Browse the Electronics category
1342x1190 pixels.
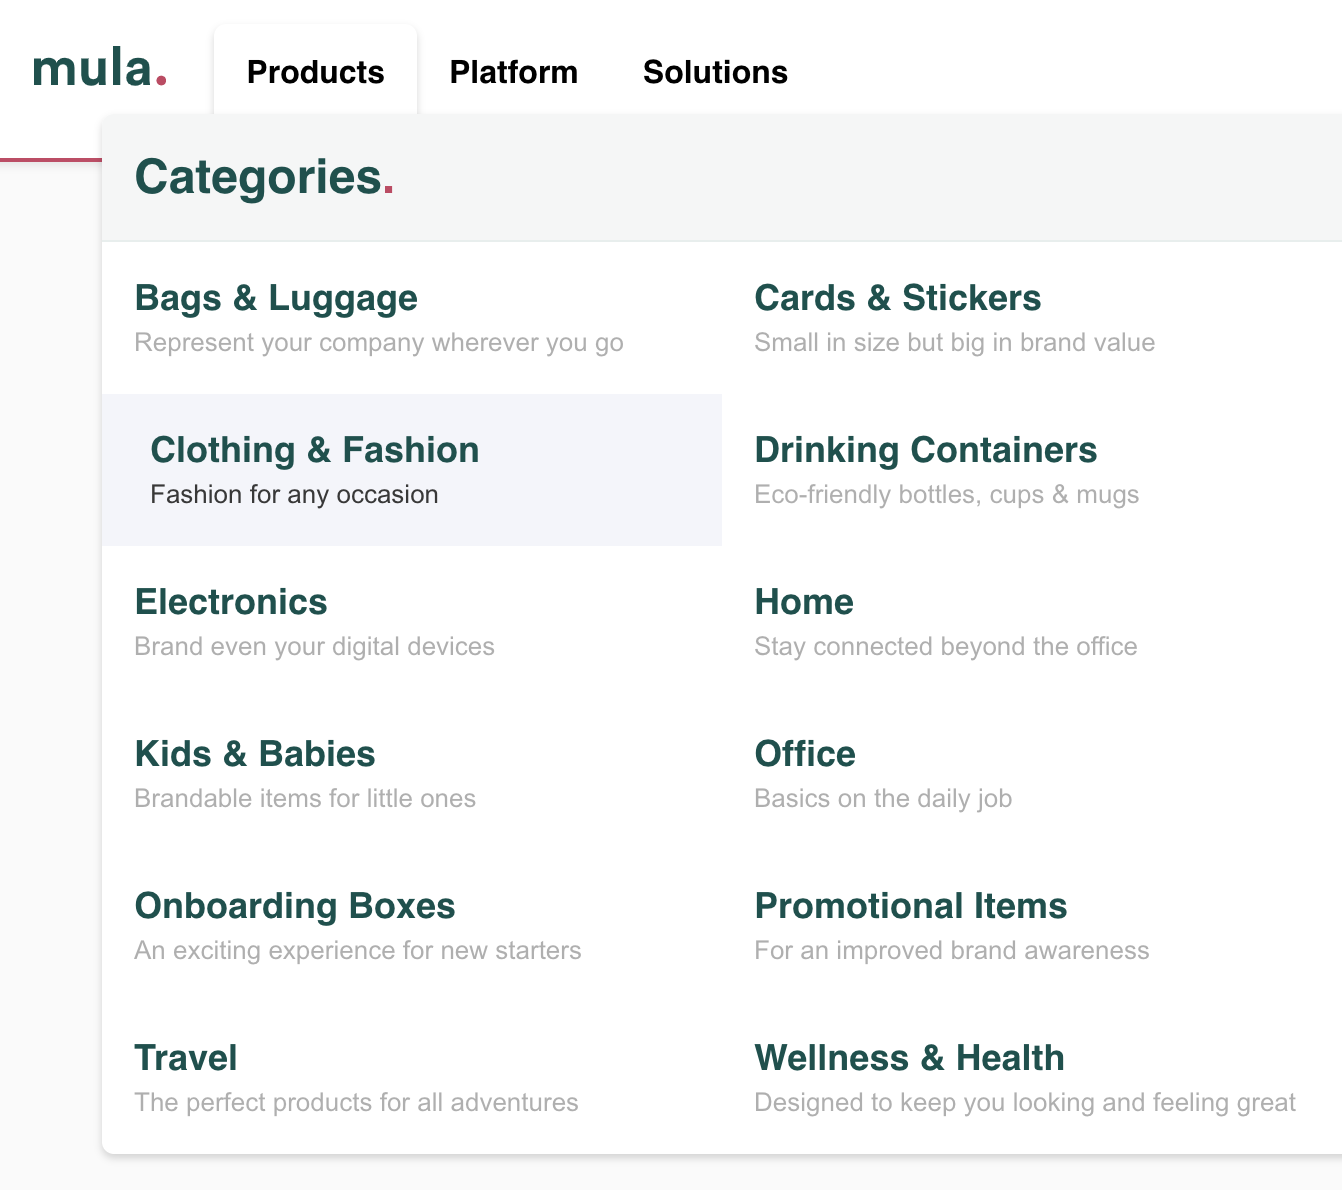[231, 602]
